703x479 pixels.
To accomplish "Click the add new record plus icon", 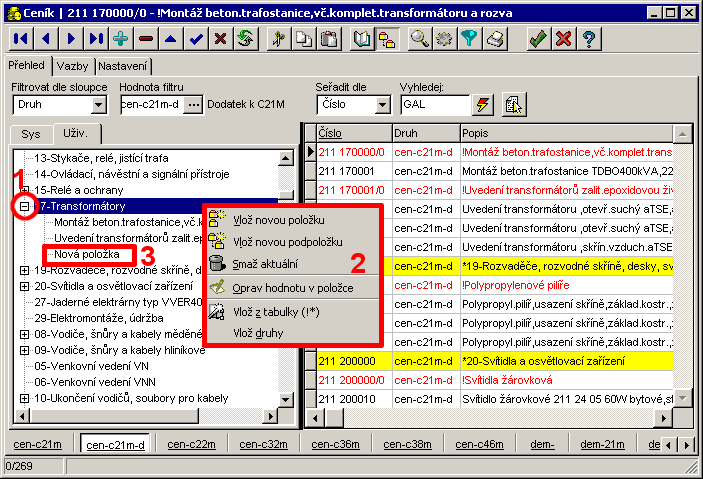I will tap(121, 39).
